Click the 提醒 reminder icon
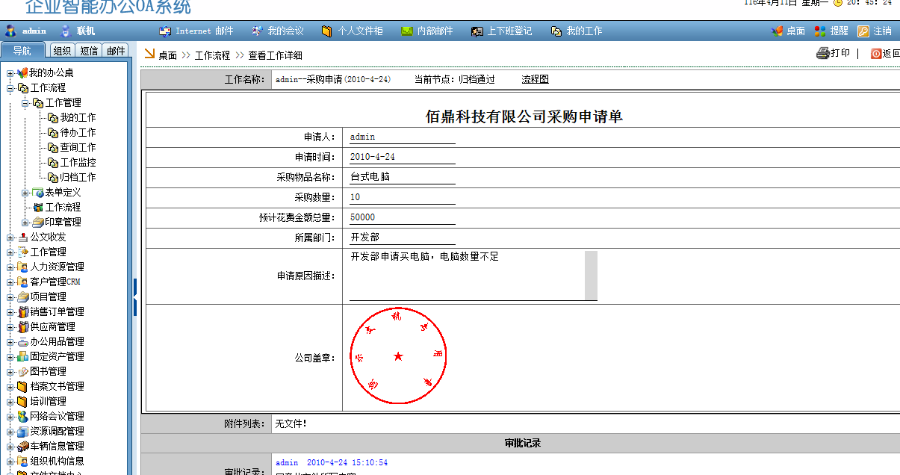The image size is (900, 475). tap(820, 31)
